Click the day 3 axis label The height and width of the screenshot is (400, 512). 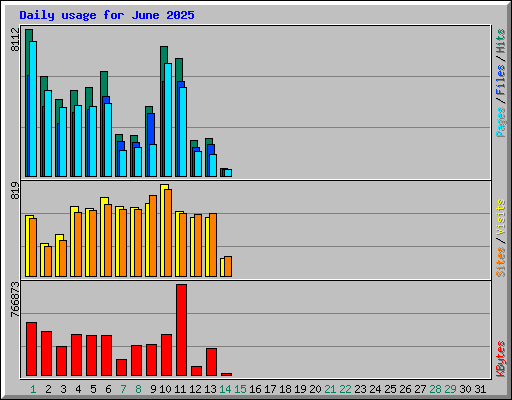point(63,389)
